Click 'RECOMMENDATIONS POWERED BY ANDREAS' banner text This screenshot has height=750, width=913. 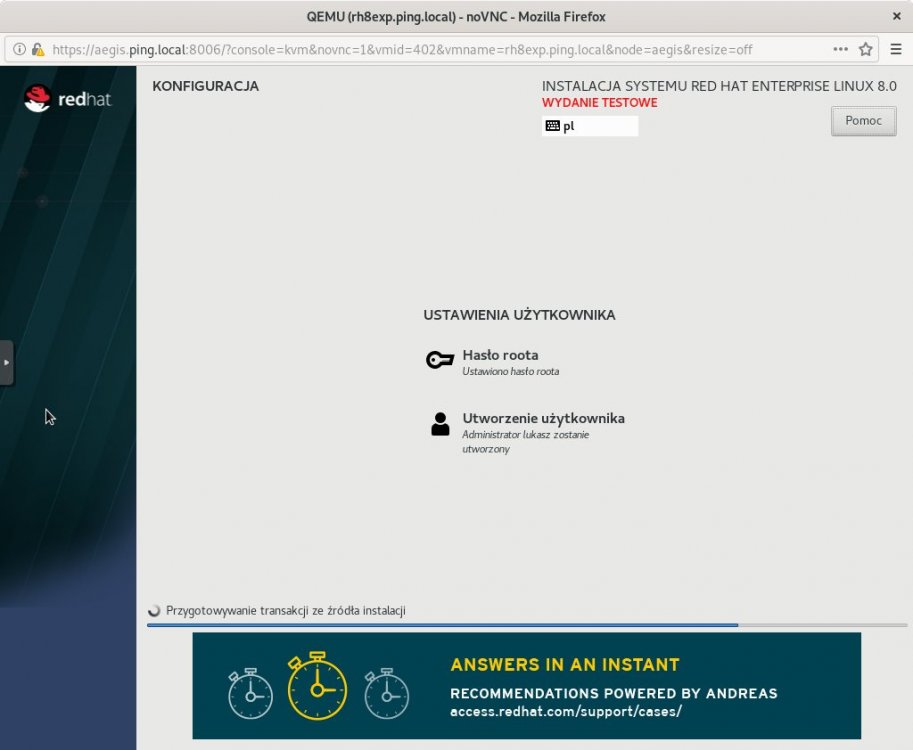tap(614, 694)
